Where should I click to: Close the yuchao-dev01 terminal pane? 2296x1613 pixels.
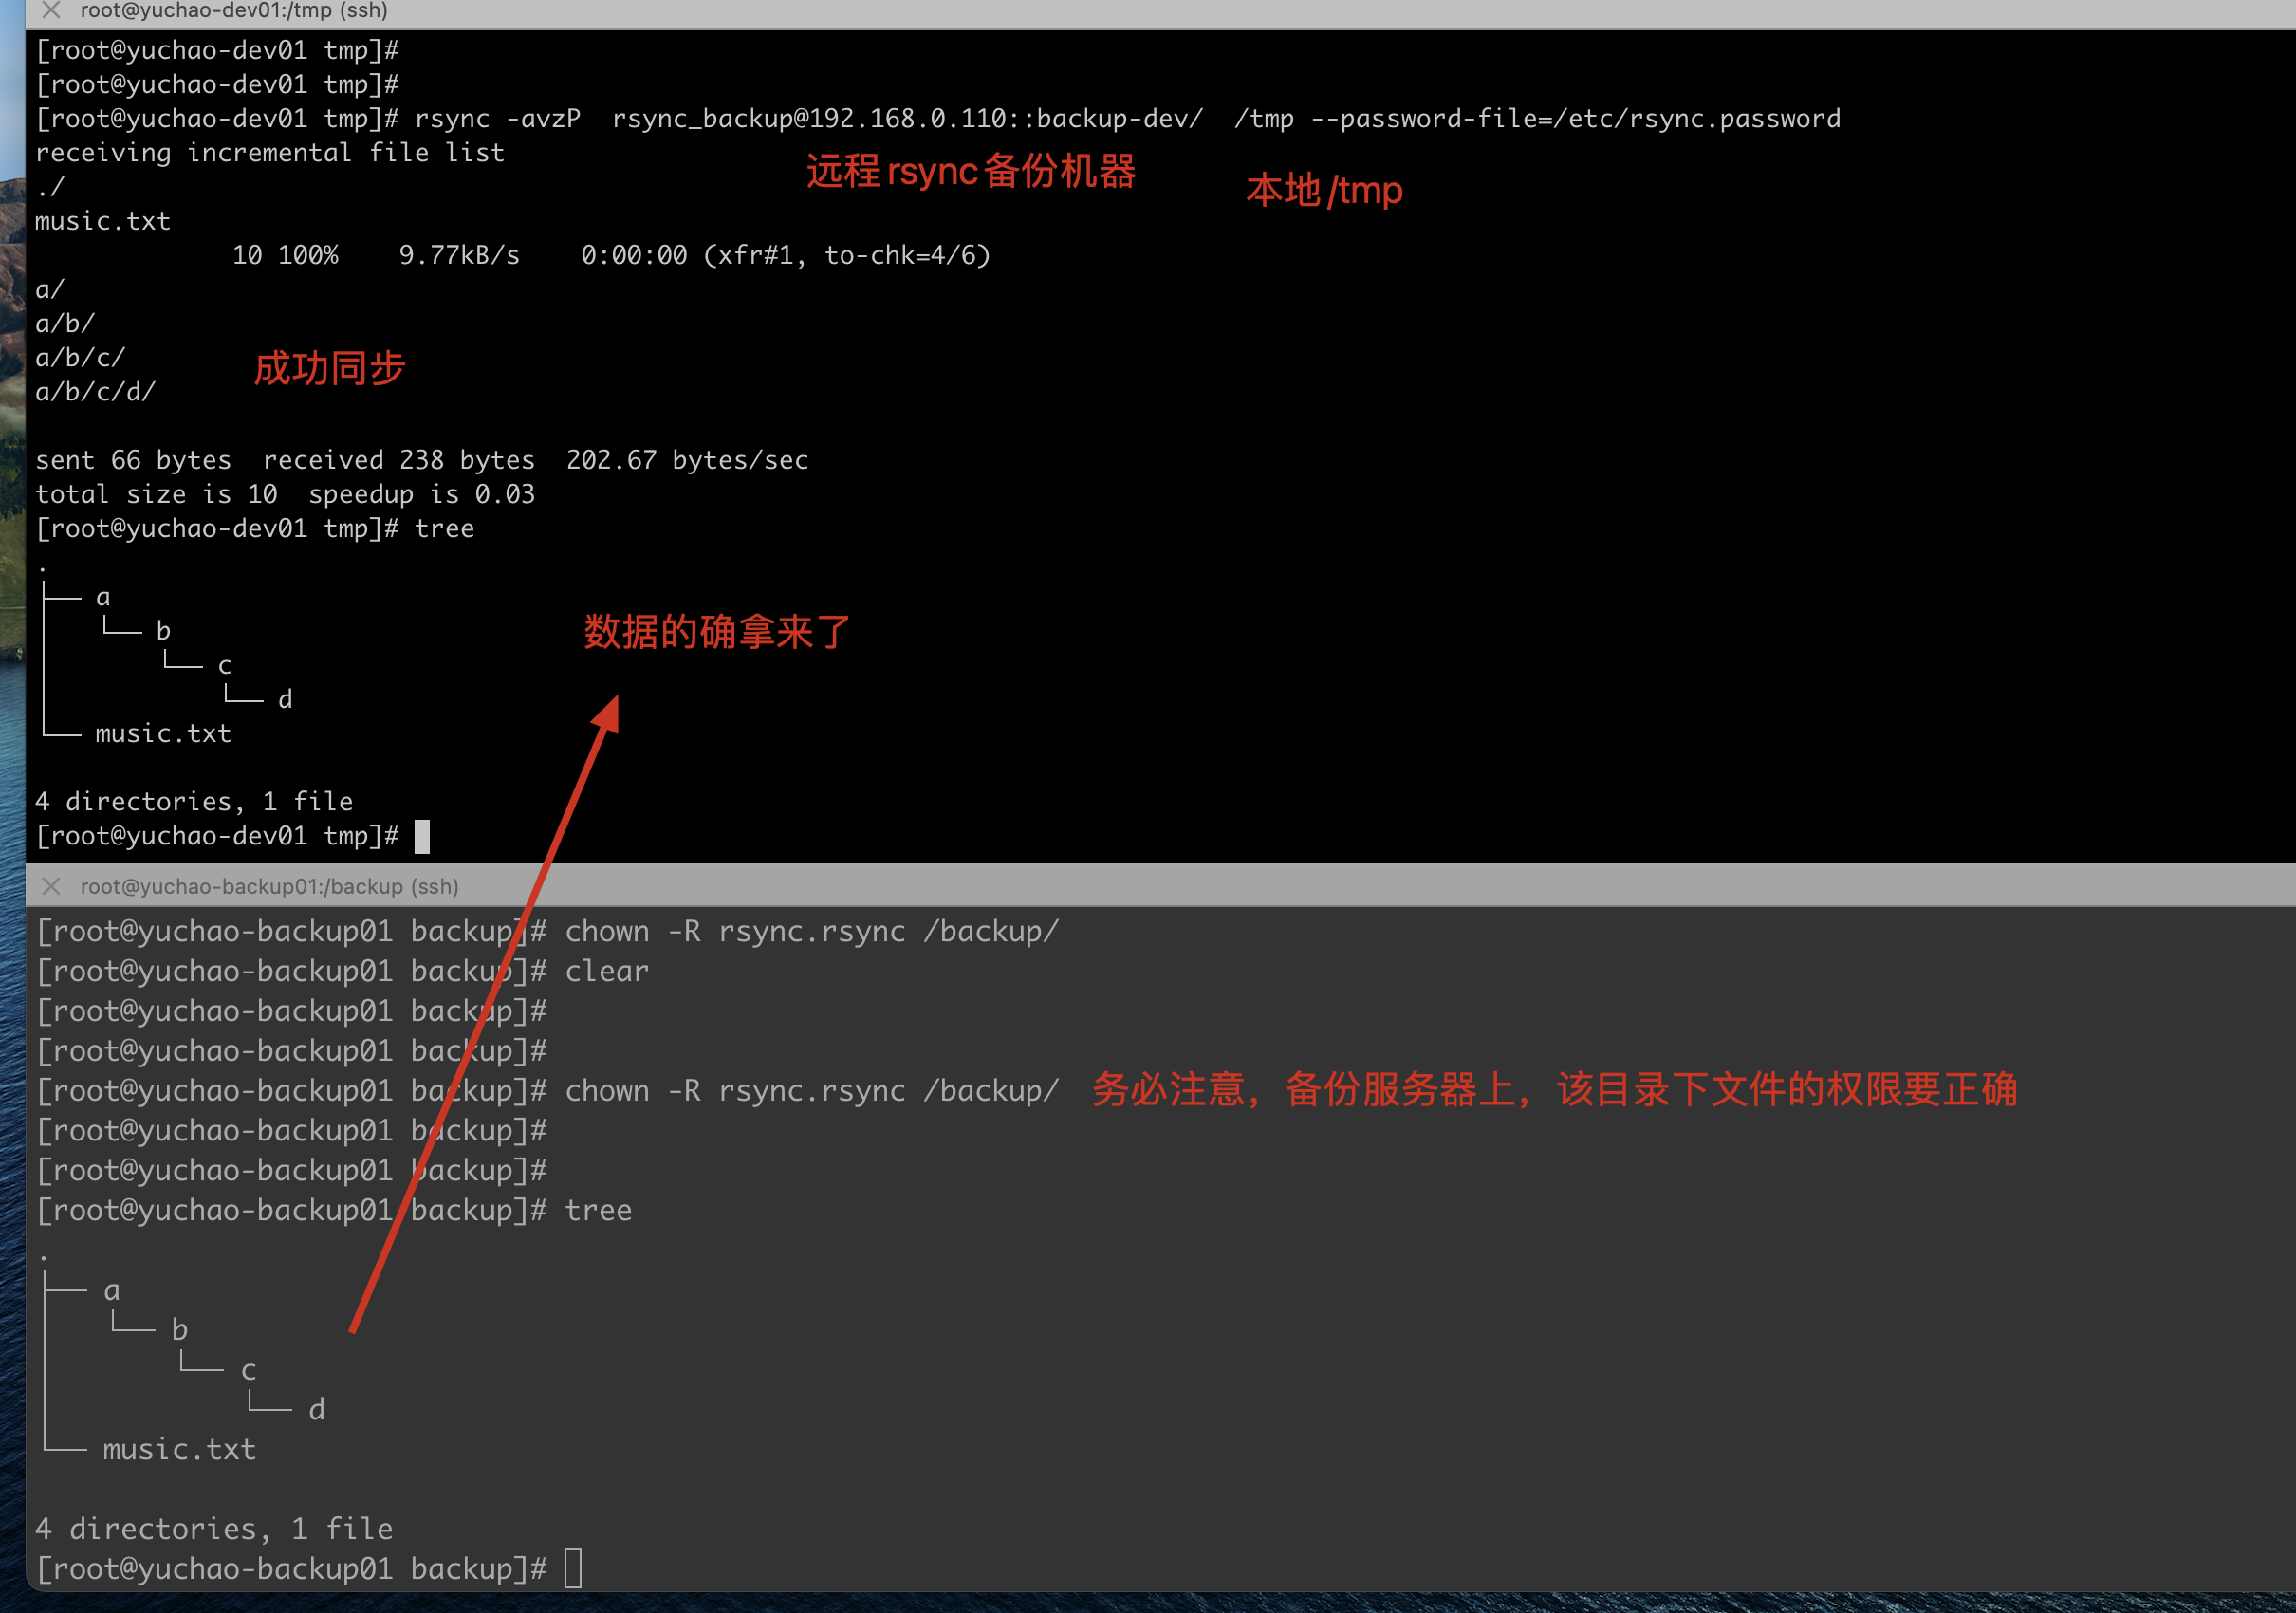[51, 10]
